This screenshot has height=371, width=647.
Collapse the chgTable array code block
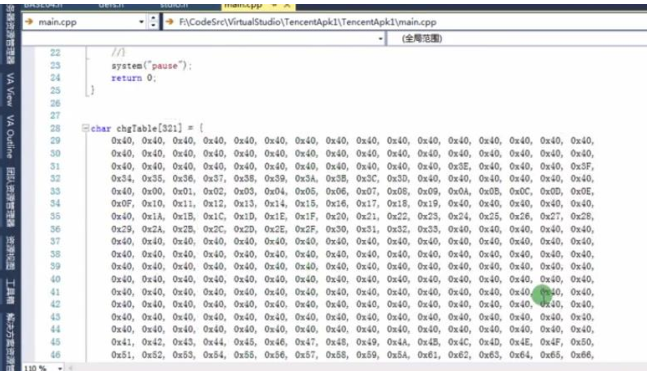click(85, 128)
